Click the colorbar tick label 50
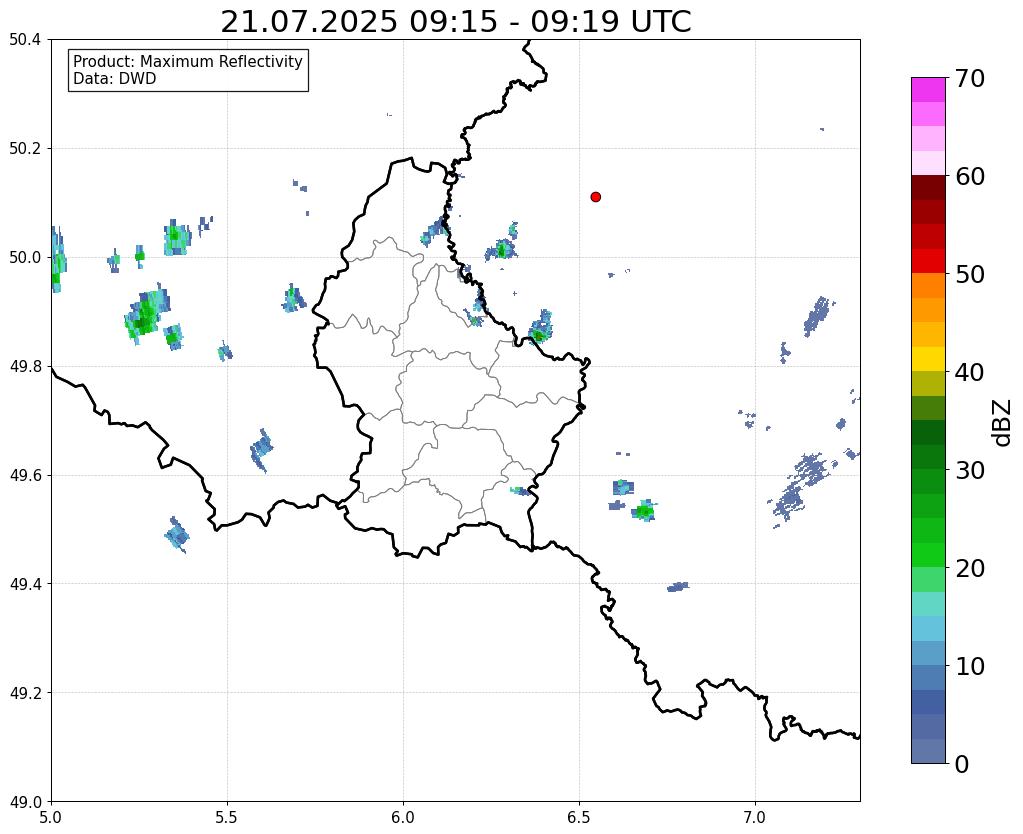 coord(970,274)
